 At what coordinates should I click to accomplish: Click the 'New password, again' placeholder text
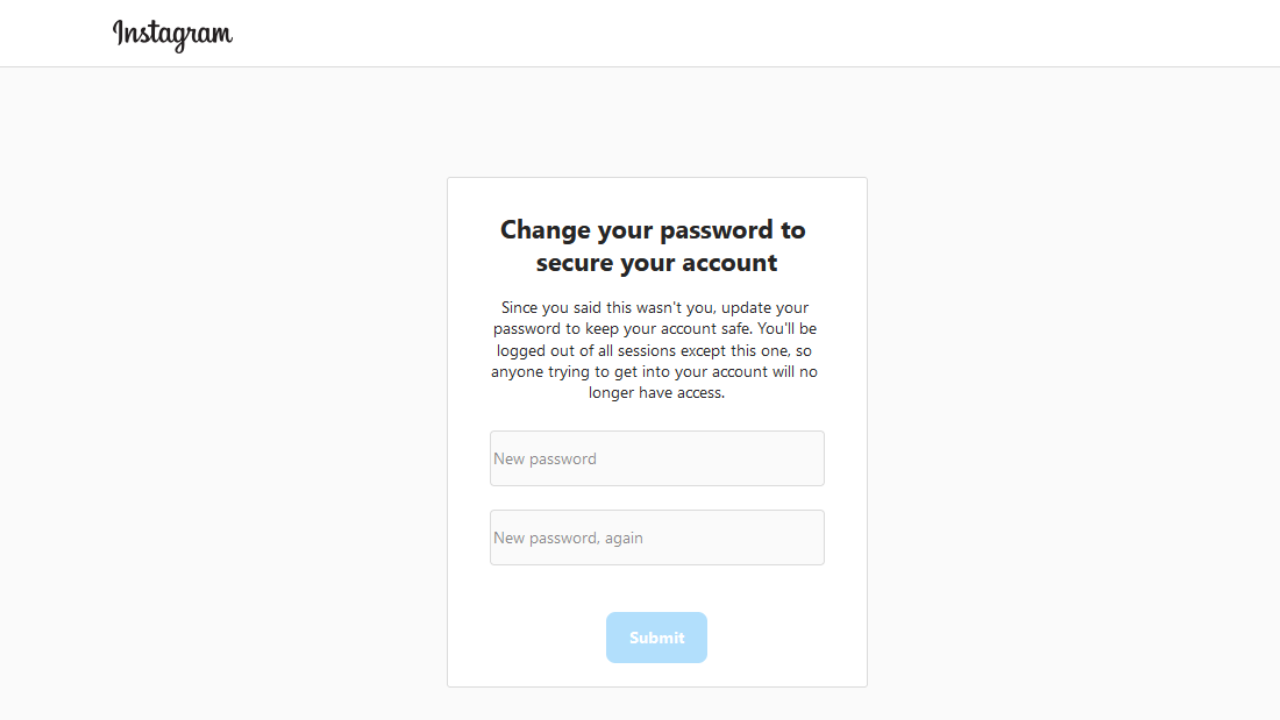568,538
